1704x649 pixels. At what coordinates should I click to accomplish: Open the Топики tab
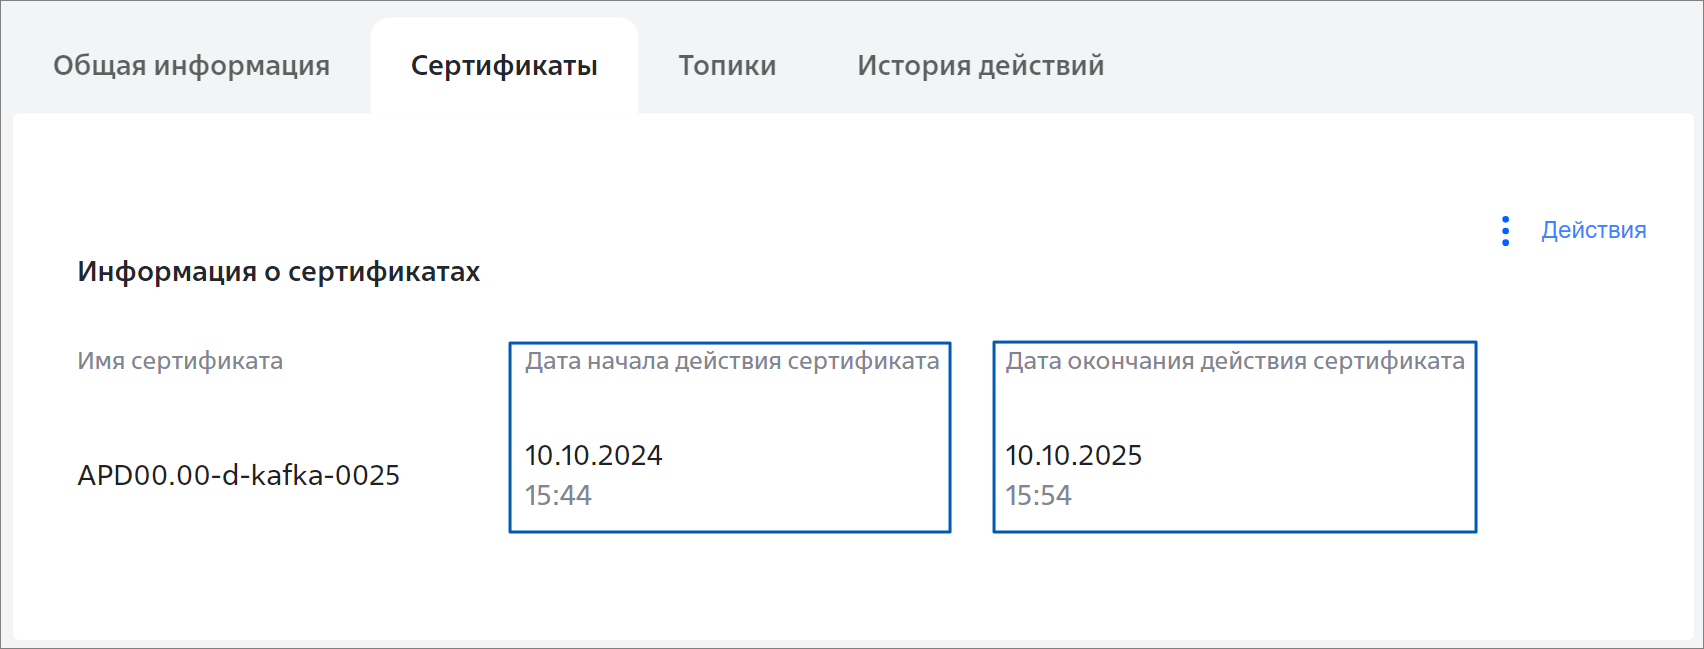[727, 65]
